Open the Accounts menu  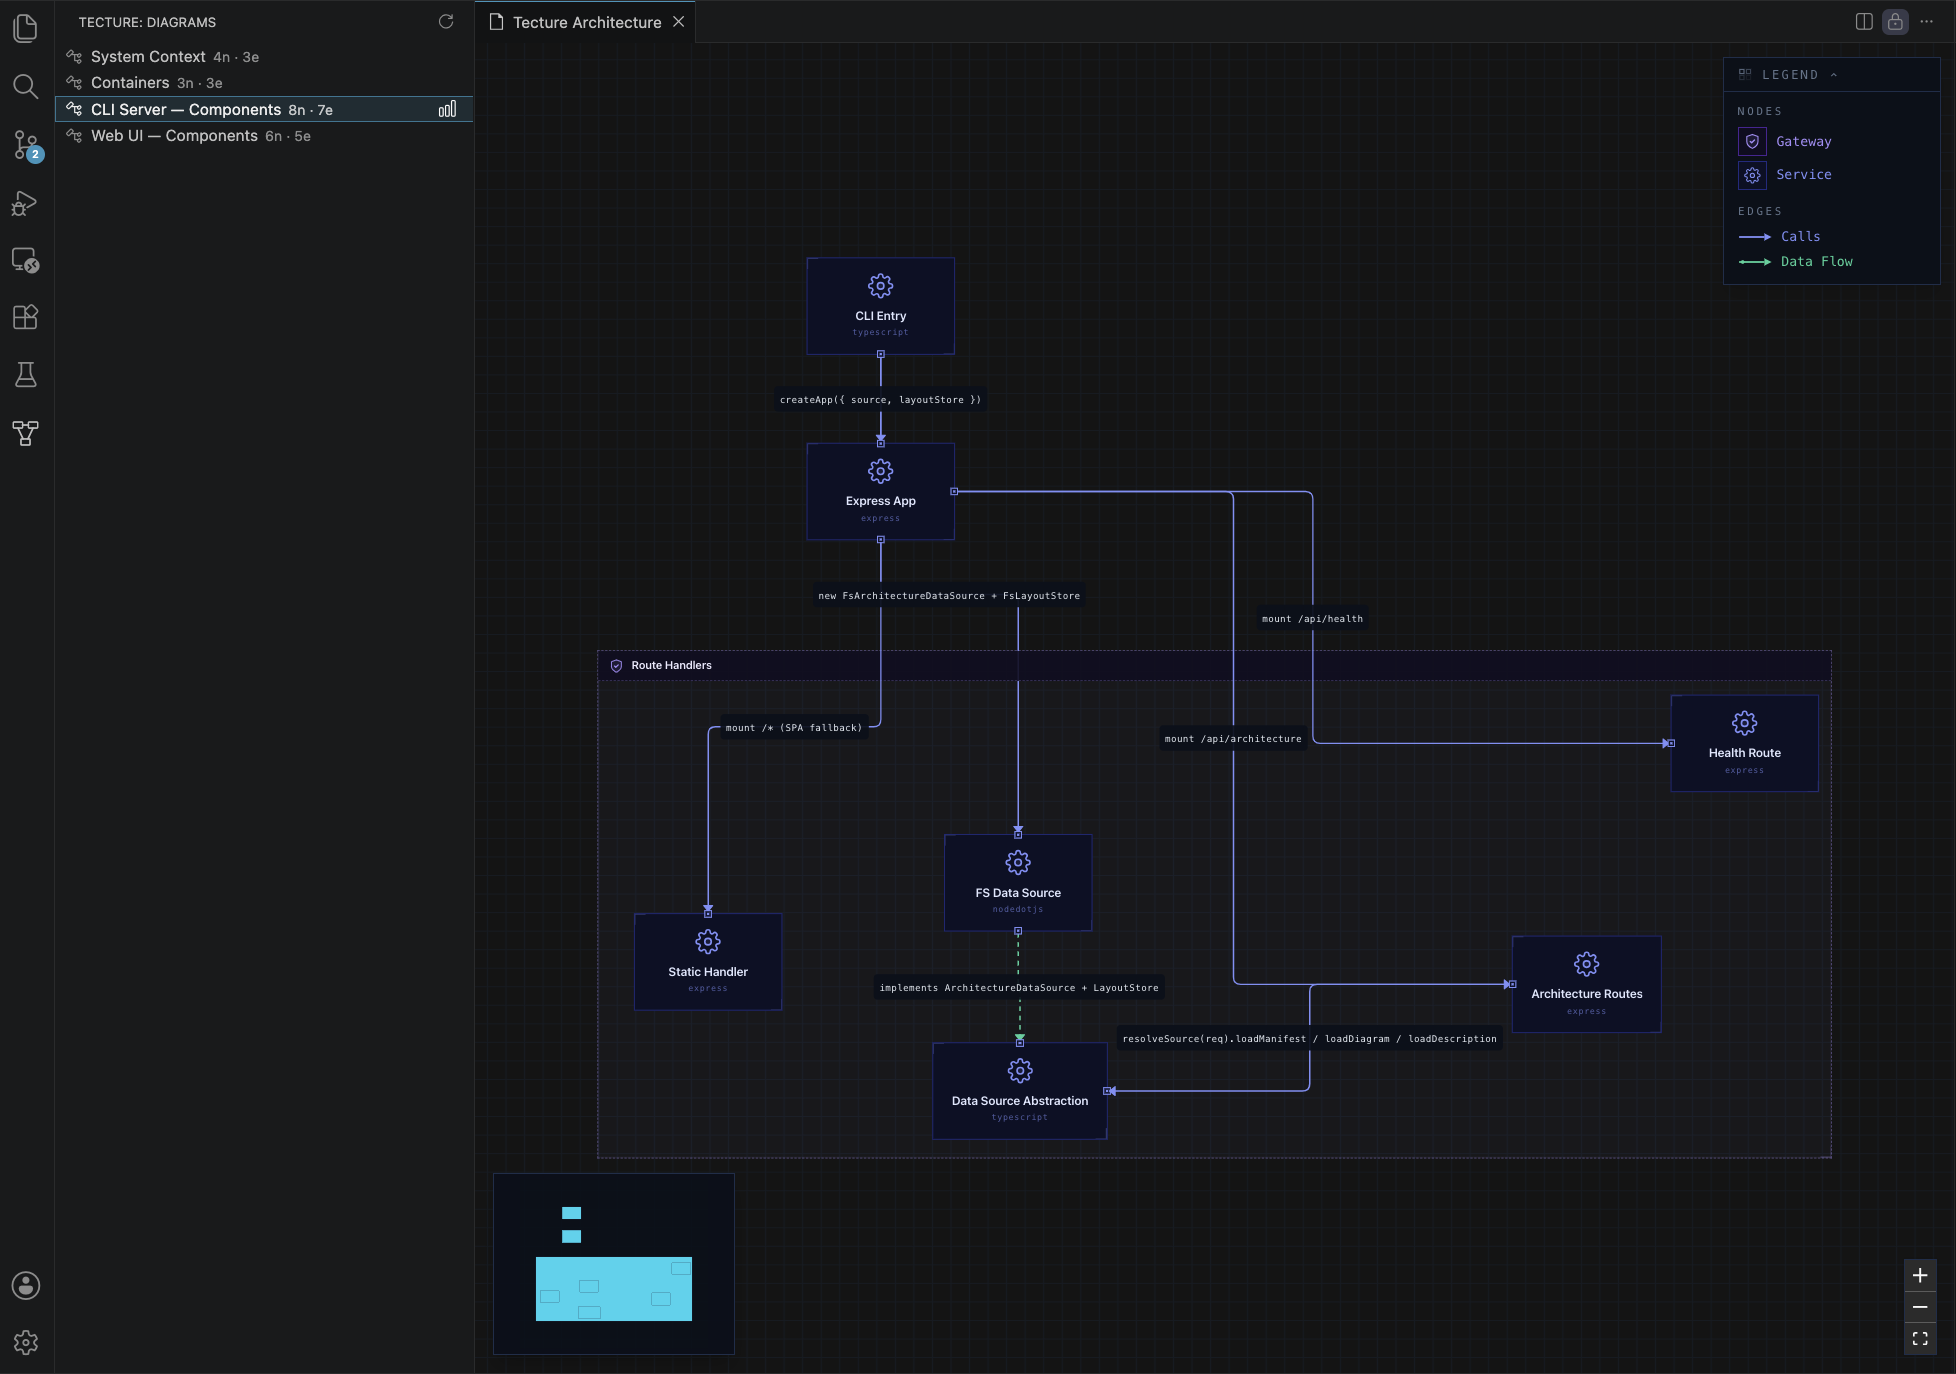(26, 1285)
